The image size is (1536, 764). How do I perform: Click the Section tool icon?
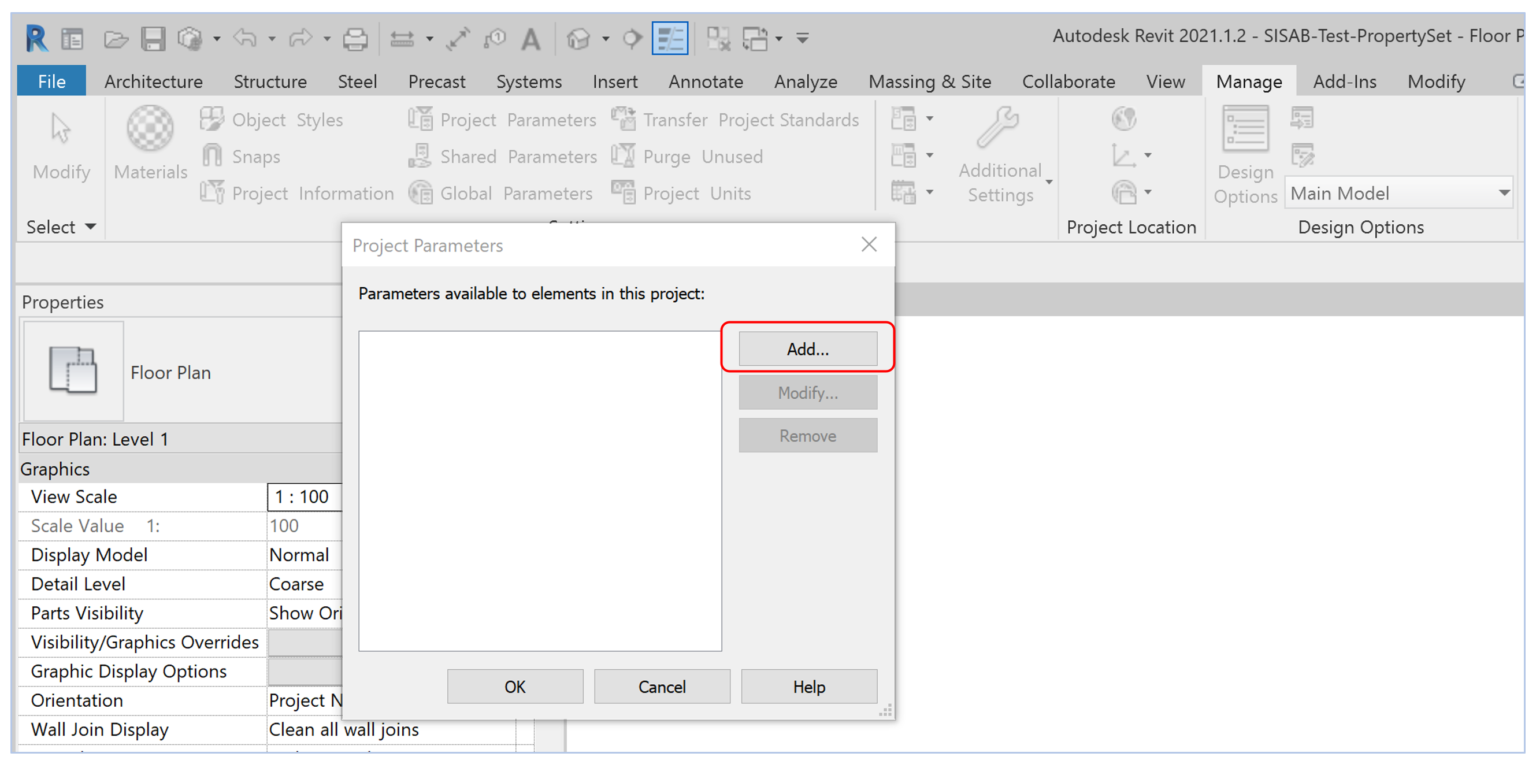[632, 39]
